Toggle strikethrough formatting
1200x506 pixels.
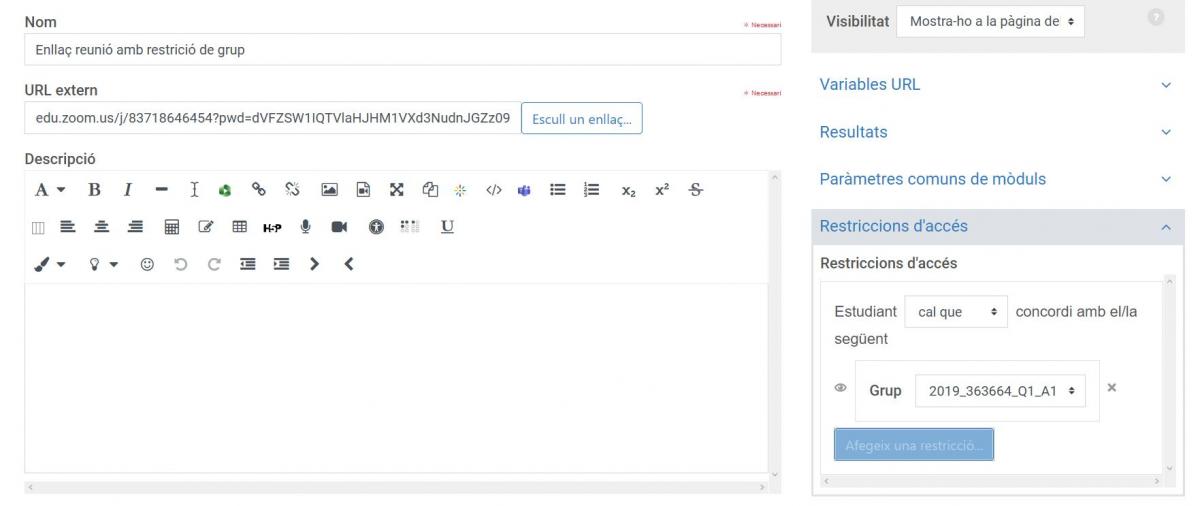(x=695, y=190)
